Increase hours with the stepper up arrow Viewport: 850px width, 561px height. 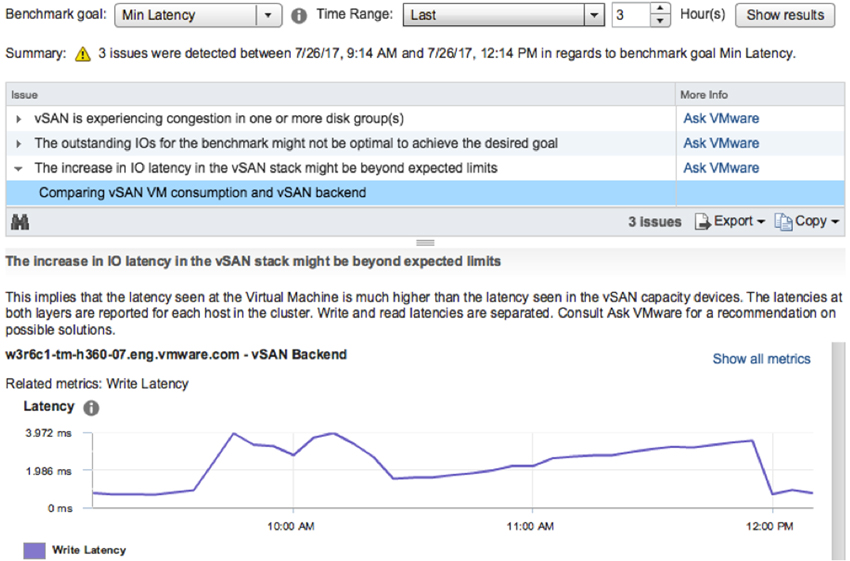pyautogui.click(x=660, y=9)
